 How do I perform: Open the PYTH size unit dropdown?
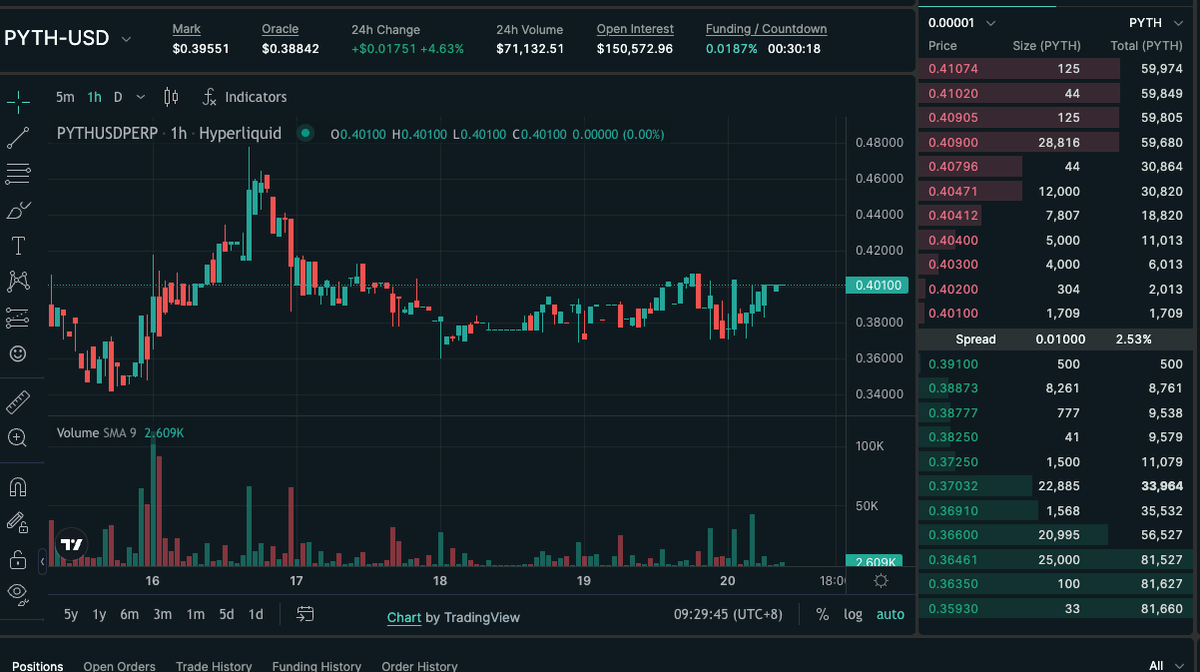point(1156,22)
